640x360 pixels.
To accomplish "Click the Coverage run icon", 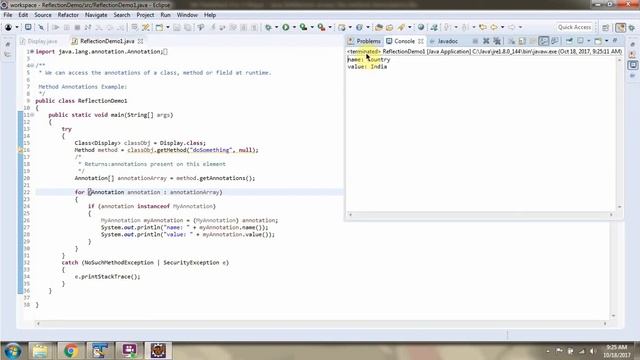I will [x=303, y=27].
